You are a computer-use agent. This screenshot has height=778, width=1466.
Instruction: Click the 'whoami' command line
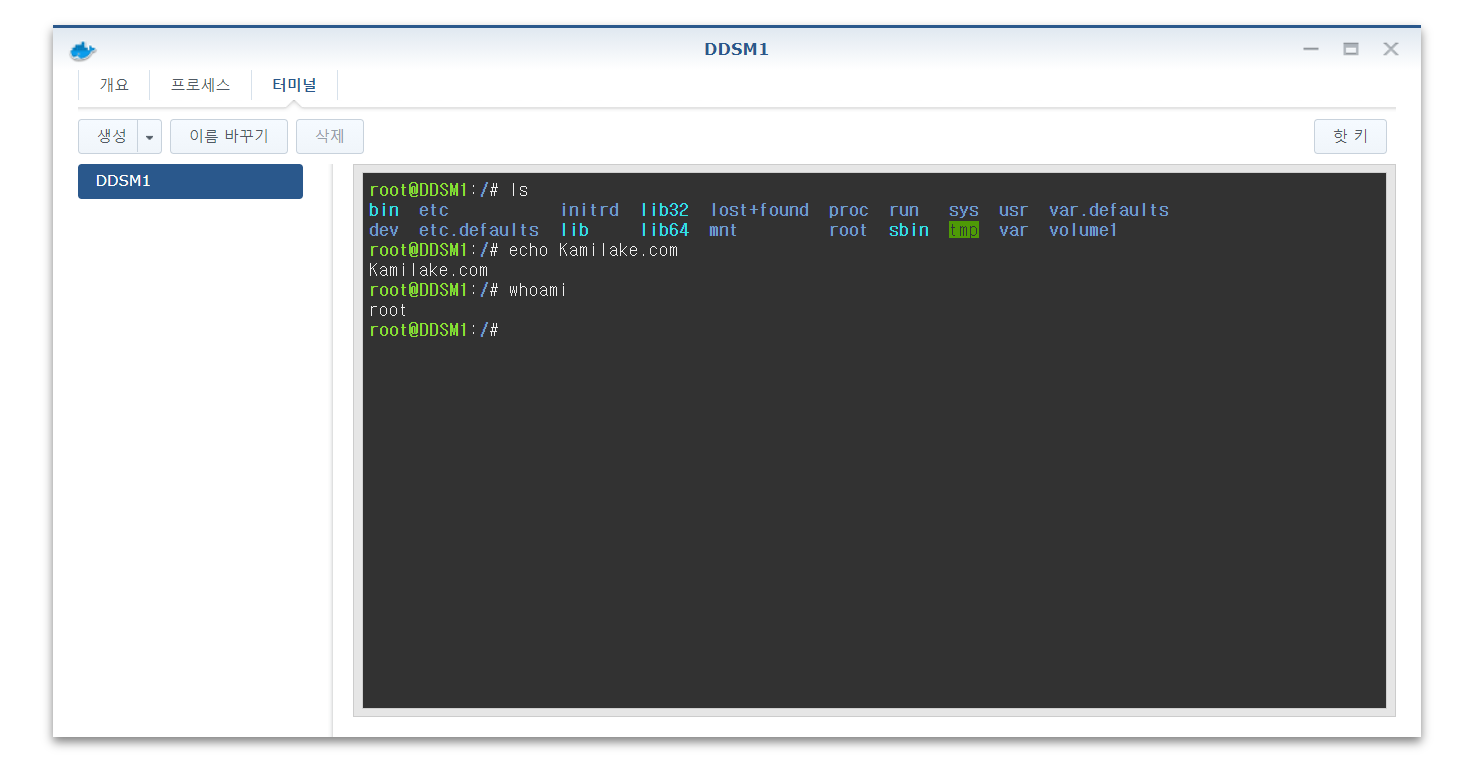pos(468,290)
